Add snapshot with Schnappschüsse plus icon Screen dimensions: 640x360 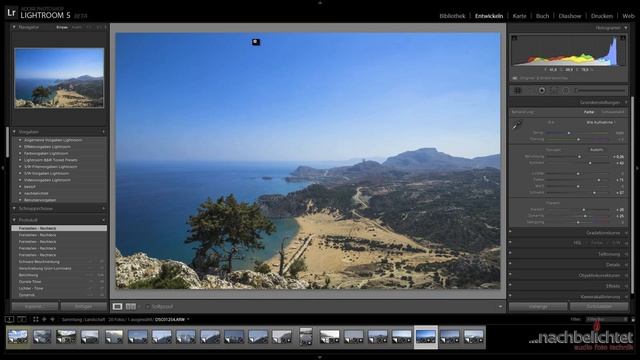point(103,209)
